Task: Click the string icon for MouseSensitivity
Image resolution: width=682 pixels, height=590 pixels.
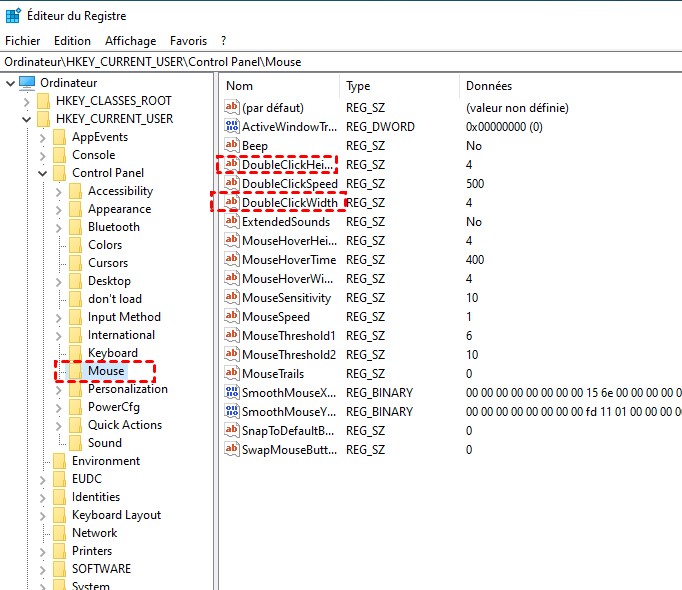Action: click(x=231, y=297)
